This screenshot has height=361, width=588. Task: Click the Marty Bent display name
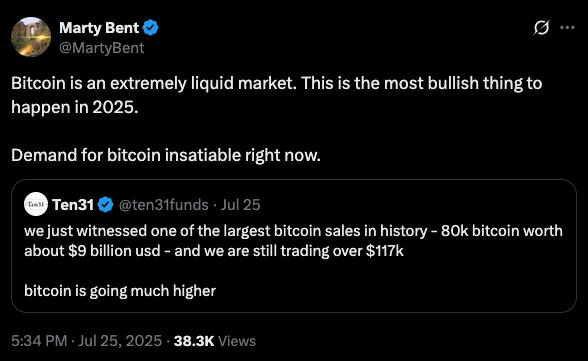[x=99, y=28]
